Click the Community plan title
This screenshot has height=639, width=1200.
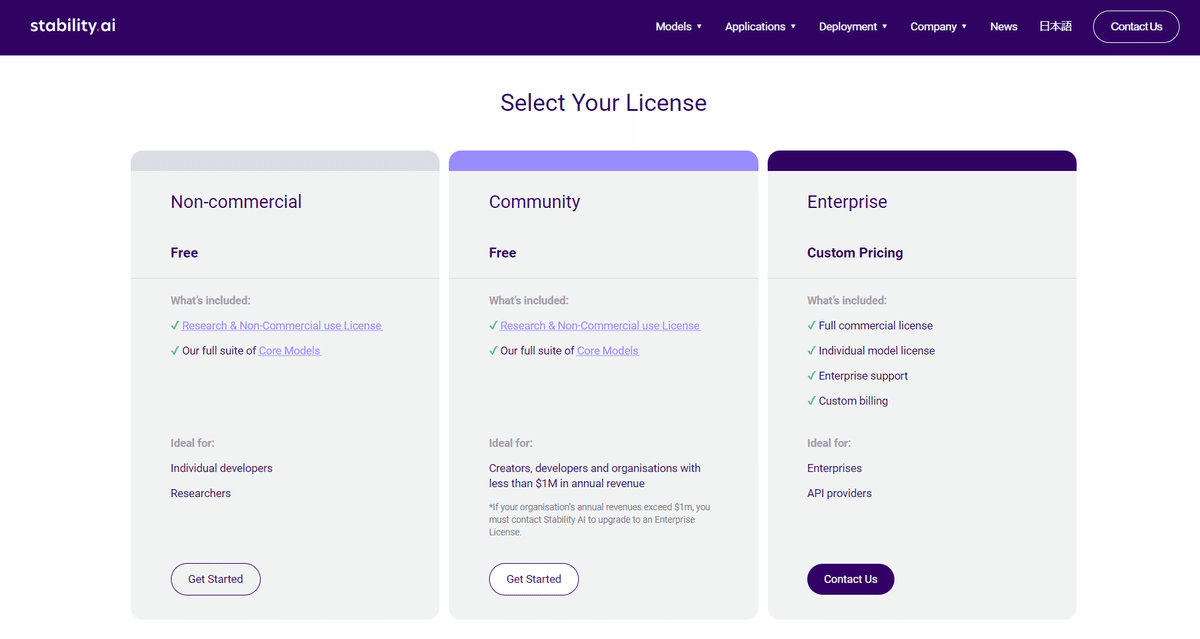535,202
